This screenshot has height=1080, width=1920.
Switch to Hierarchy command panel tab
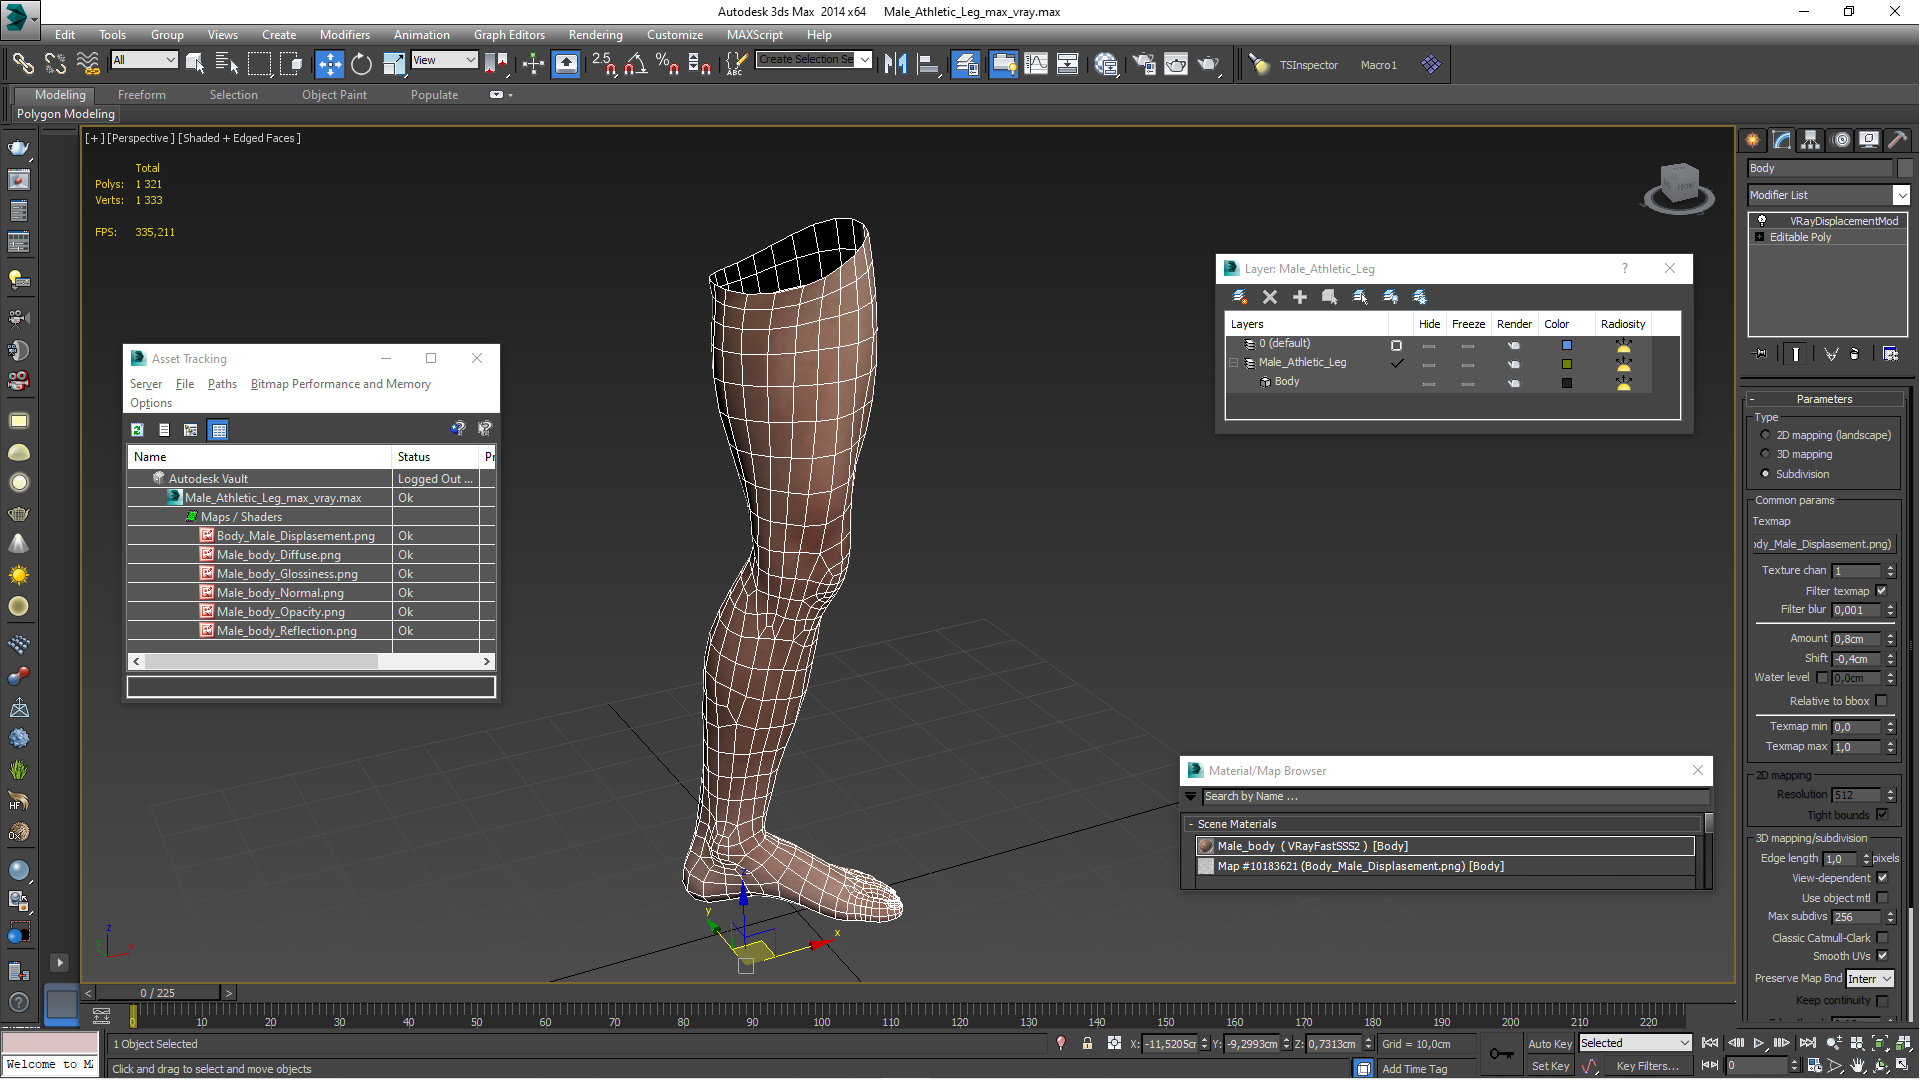click(x=1810, y=140)
